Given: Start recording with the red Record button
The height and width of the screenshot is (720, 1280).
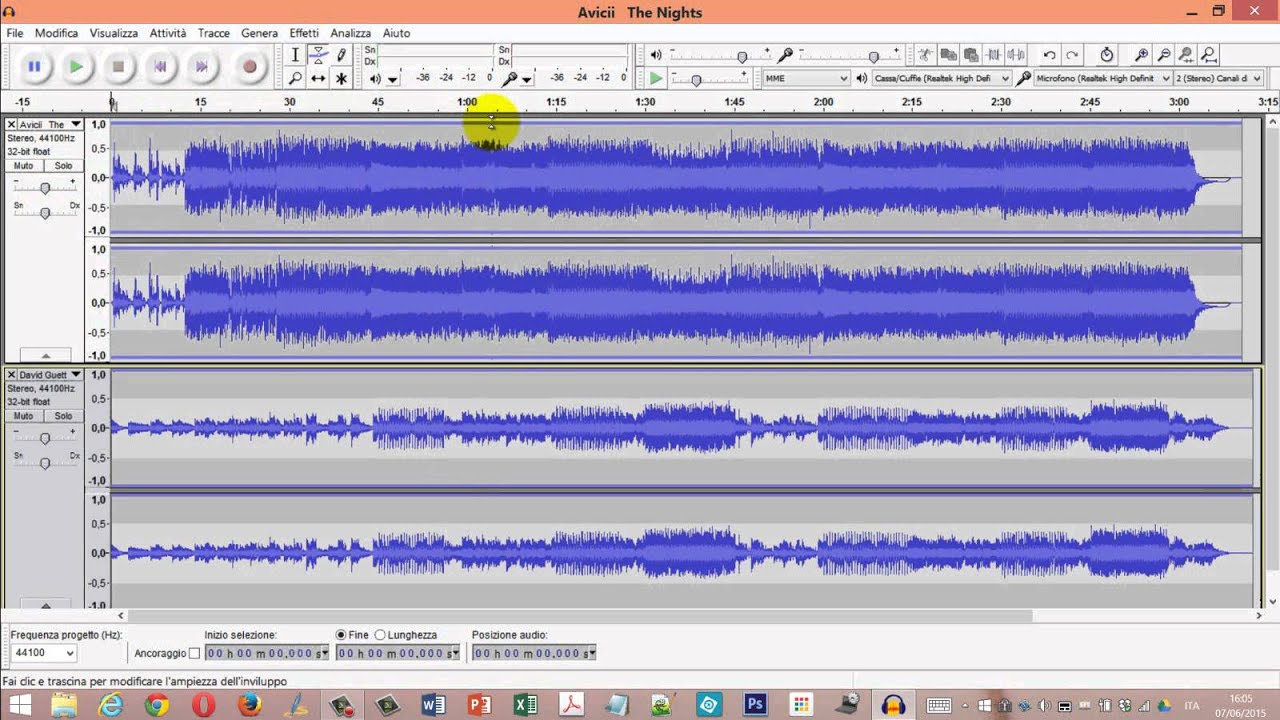Looking at the screenshot, I should point(249,67).
